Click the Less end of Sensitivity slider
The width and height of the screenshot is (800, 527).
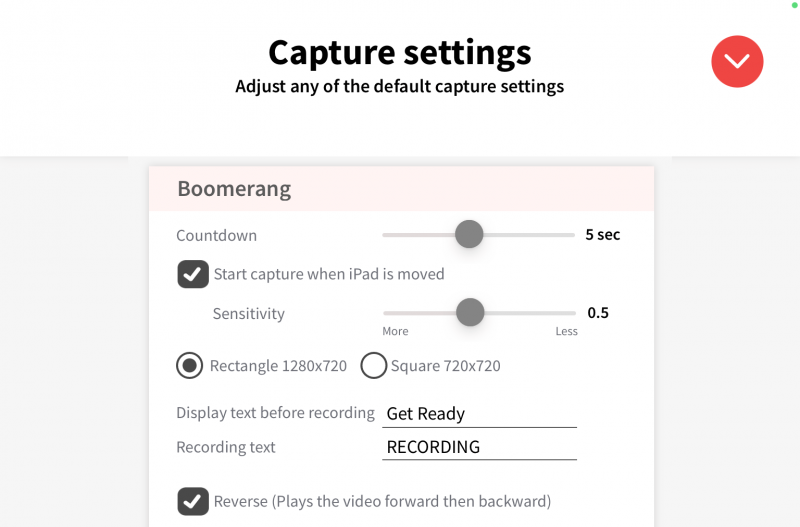click(566, 331)
